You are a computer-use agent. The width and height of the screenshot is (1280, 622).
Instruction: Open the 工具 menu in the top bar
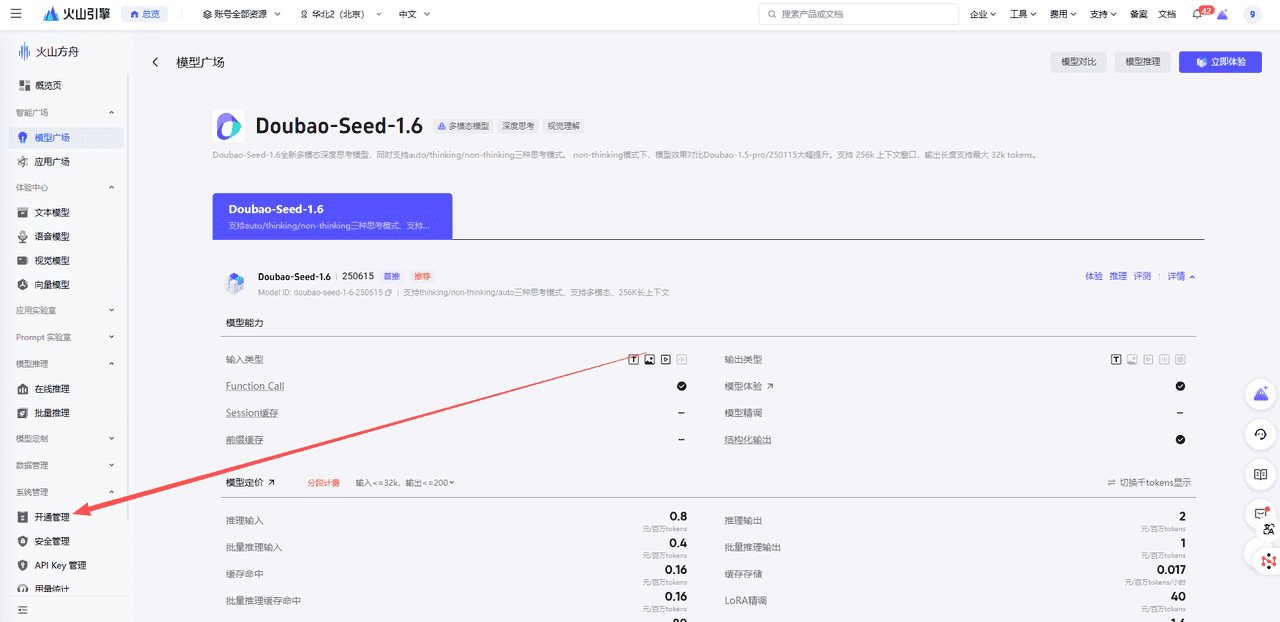[1018, 14]
